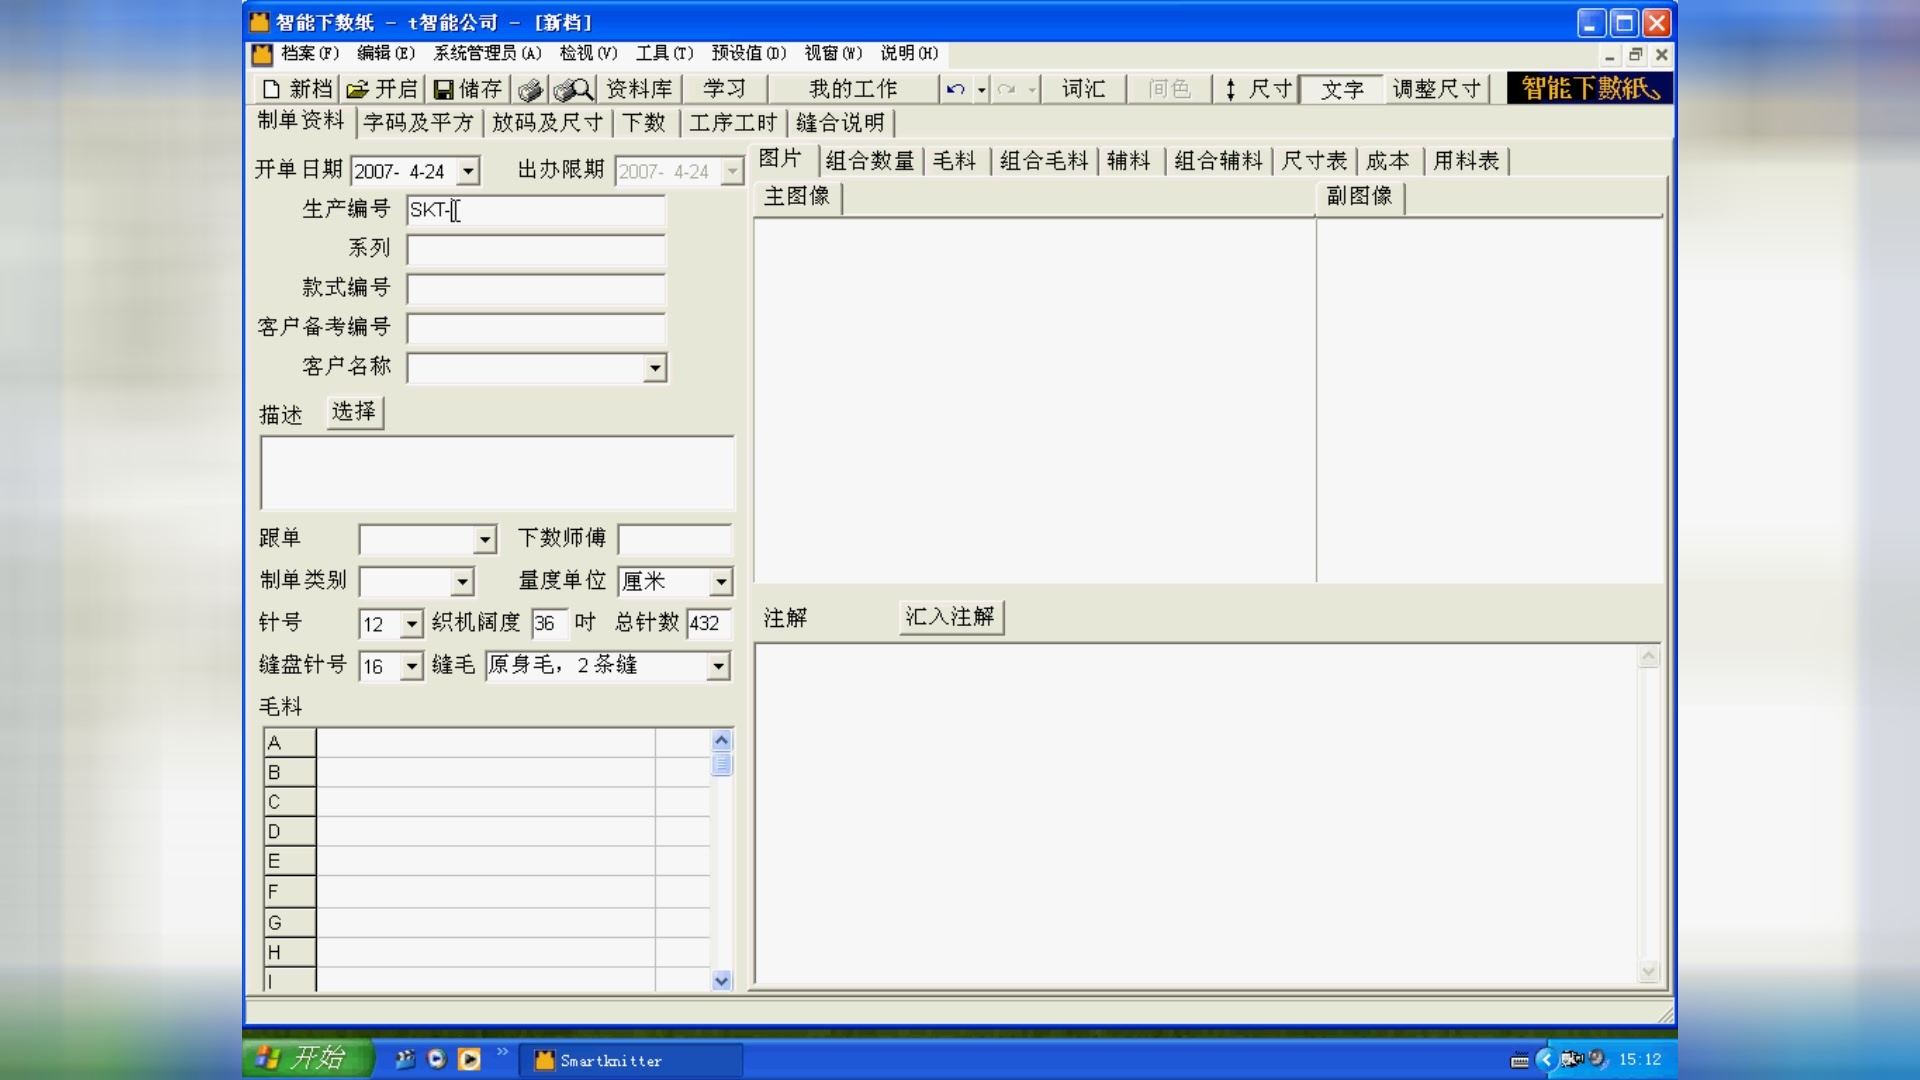Image resolution: width=1920 pixels, height=1080 pixels.
Task: Expand quick launch chevron on taskbar
Action: (502, 1051)
